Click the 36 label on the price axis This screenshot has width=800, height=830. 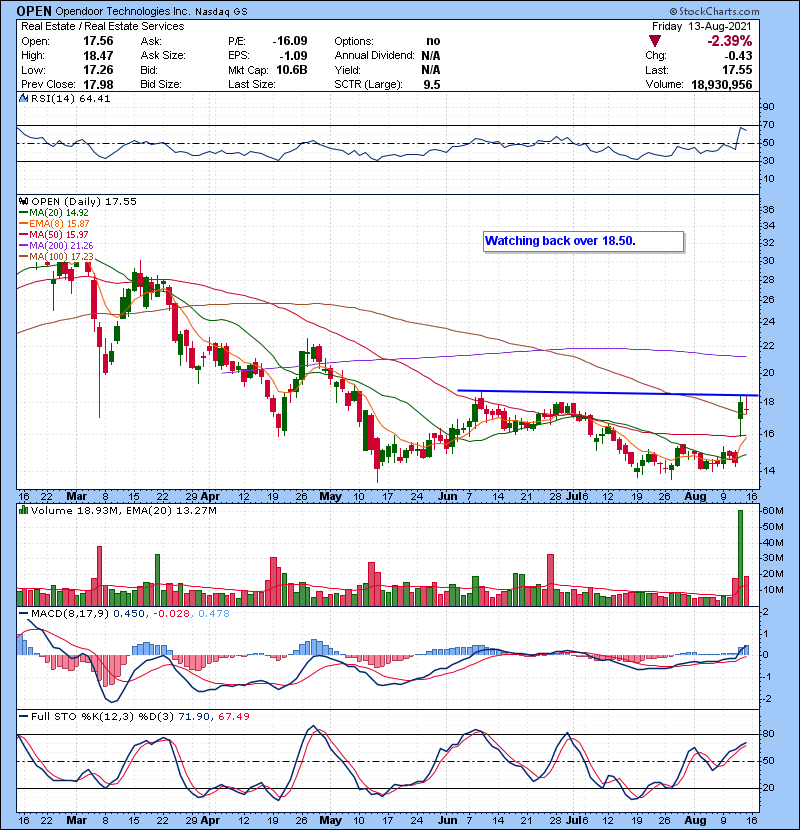point(768,210)
